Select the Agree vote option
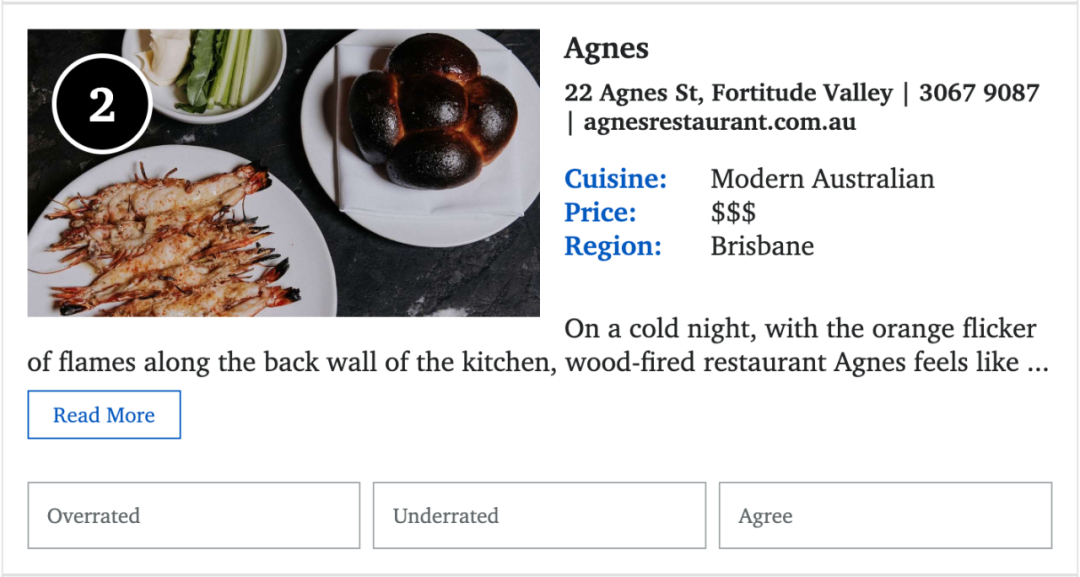 [885, 515]
